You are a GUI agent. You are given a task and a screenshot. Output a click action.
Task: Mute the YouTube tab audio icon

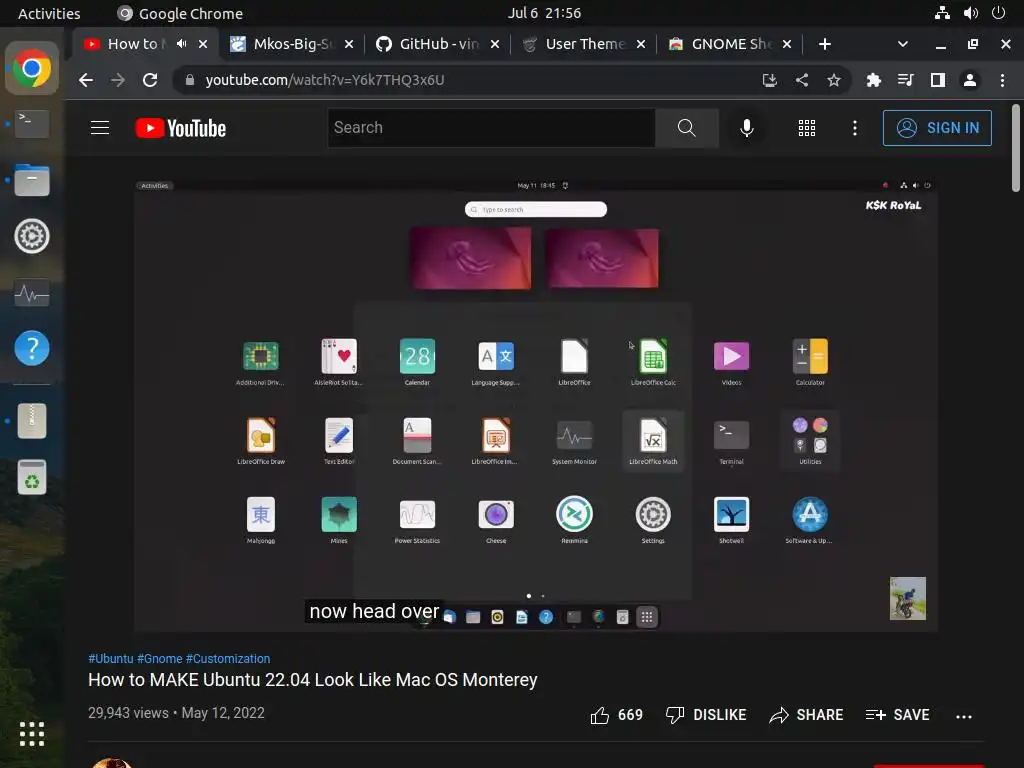click(x=182, y=44)
